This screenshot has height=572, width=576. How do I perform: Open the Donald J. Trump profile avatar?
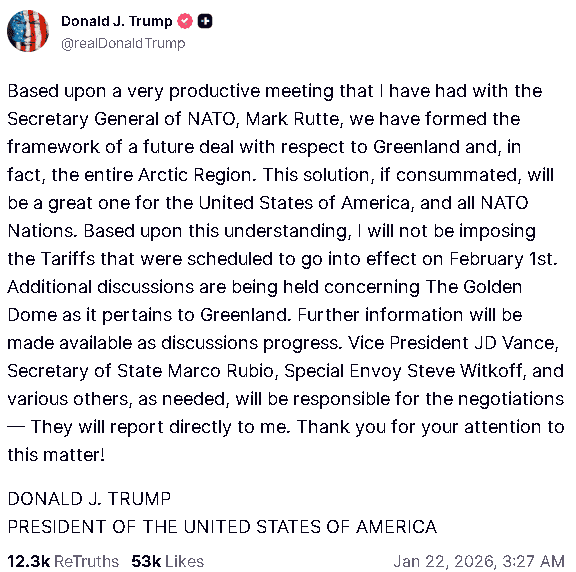(x=28, y=31)
